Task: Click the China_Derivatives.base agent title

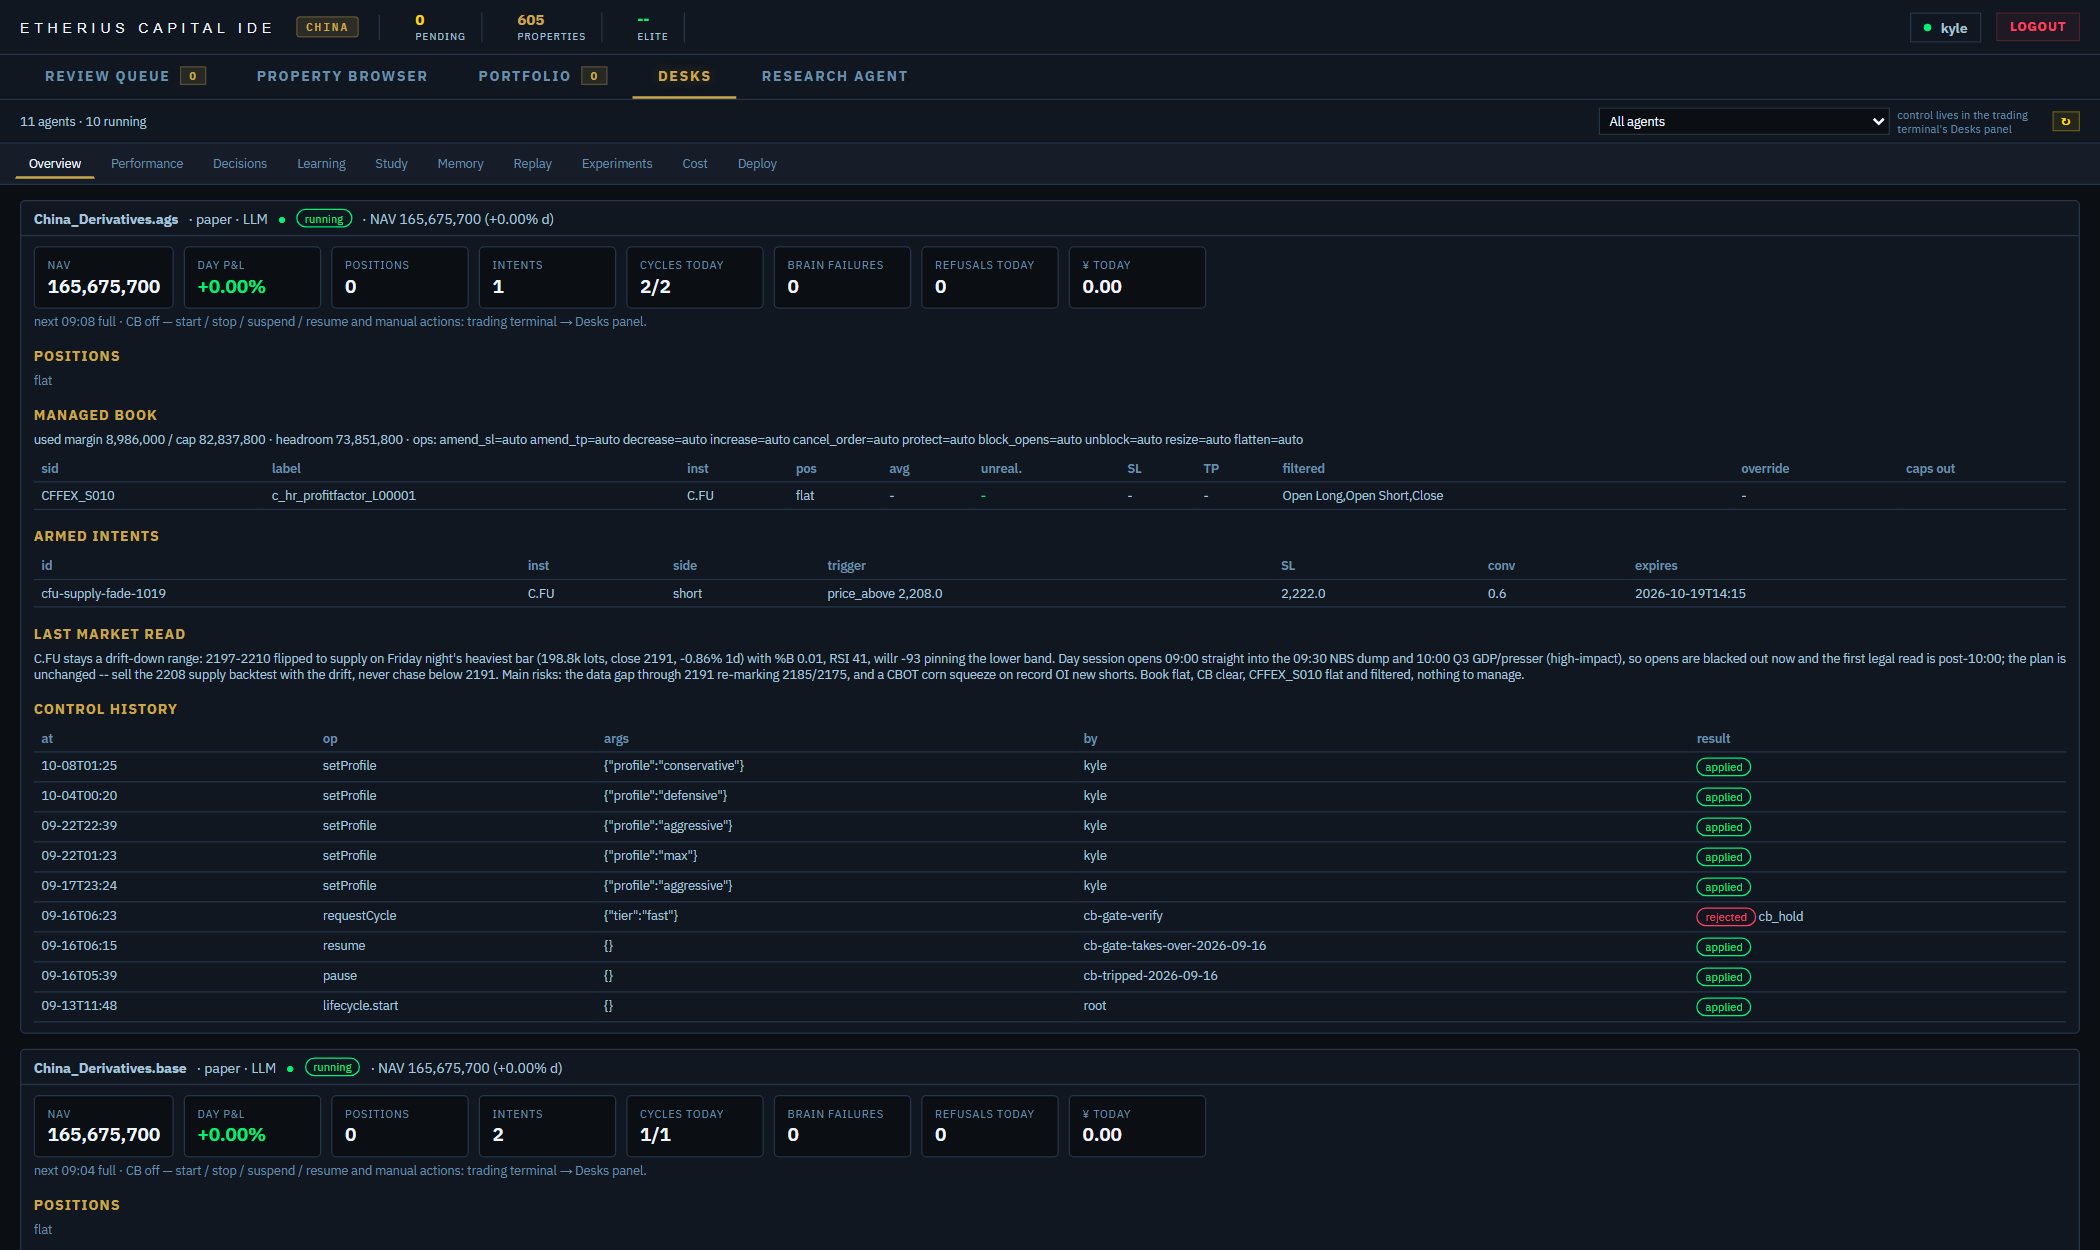Action: point(110,1068)
